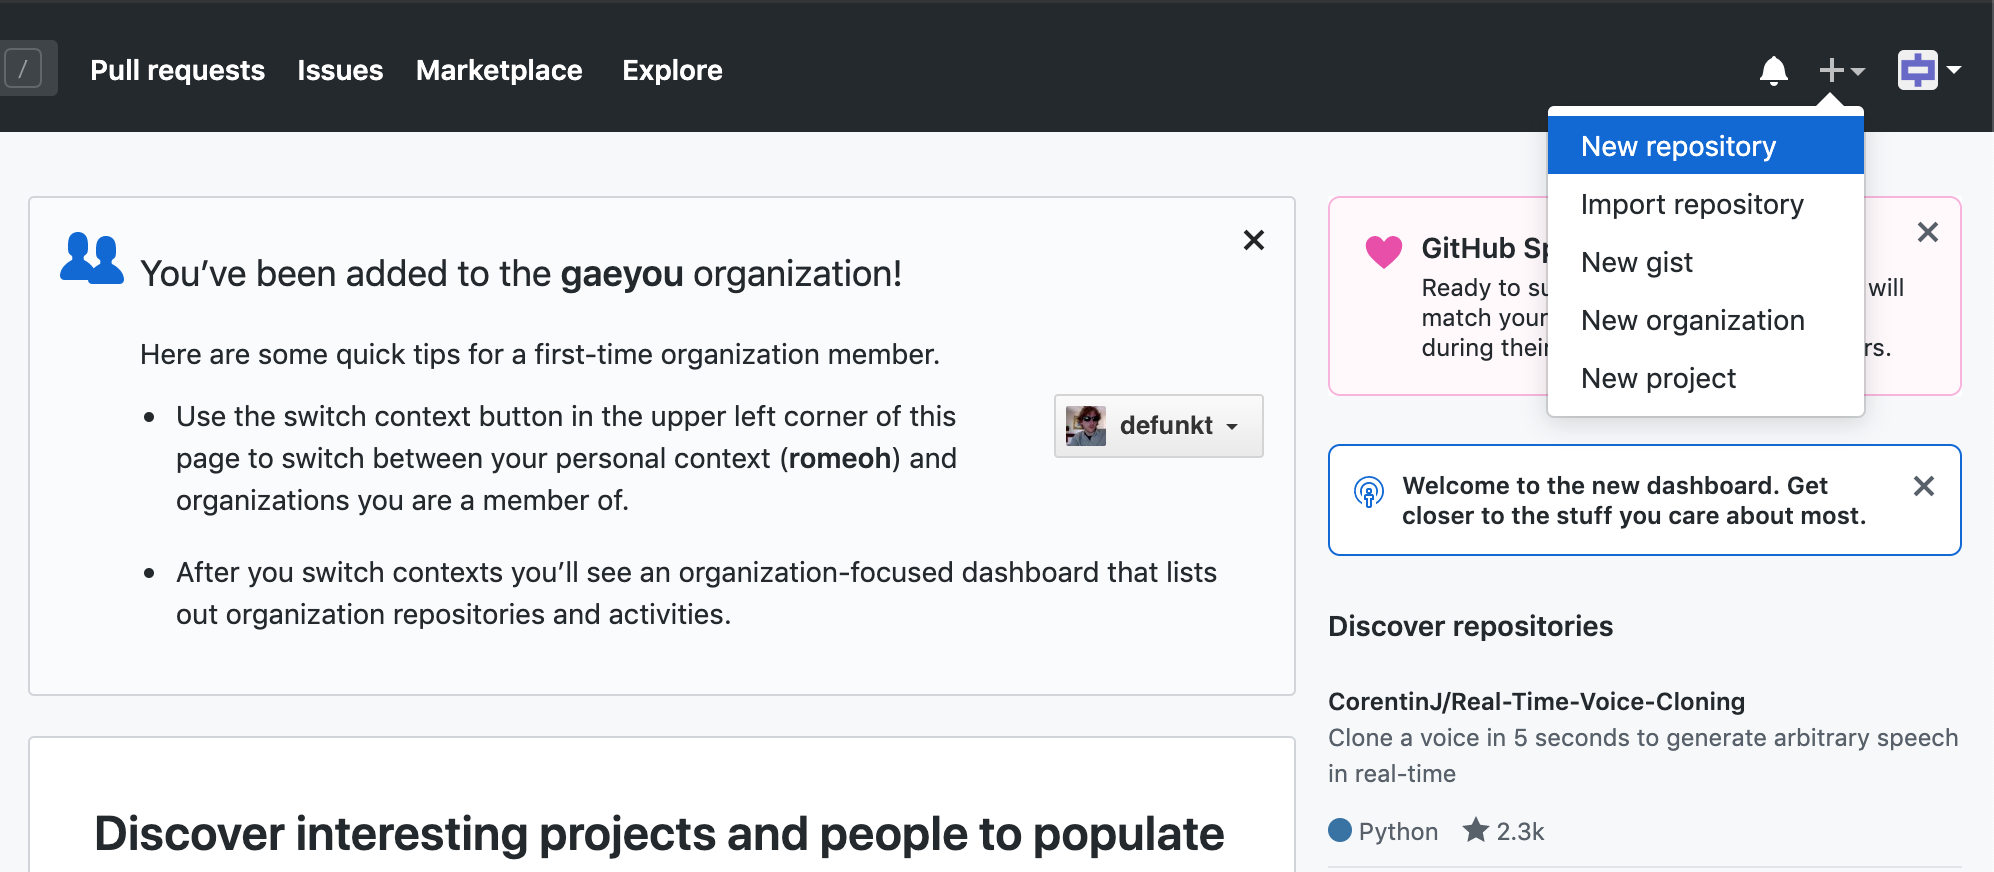Open the user avatar menu
Screen dimensions: 1994x872
[1929, 70]
